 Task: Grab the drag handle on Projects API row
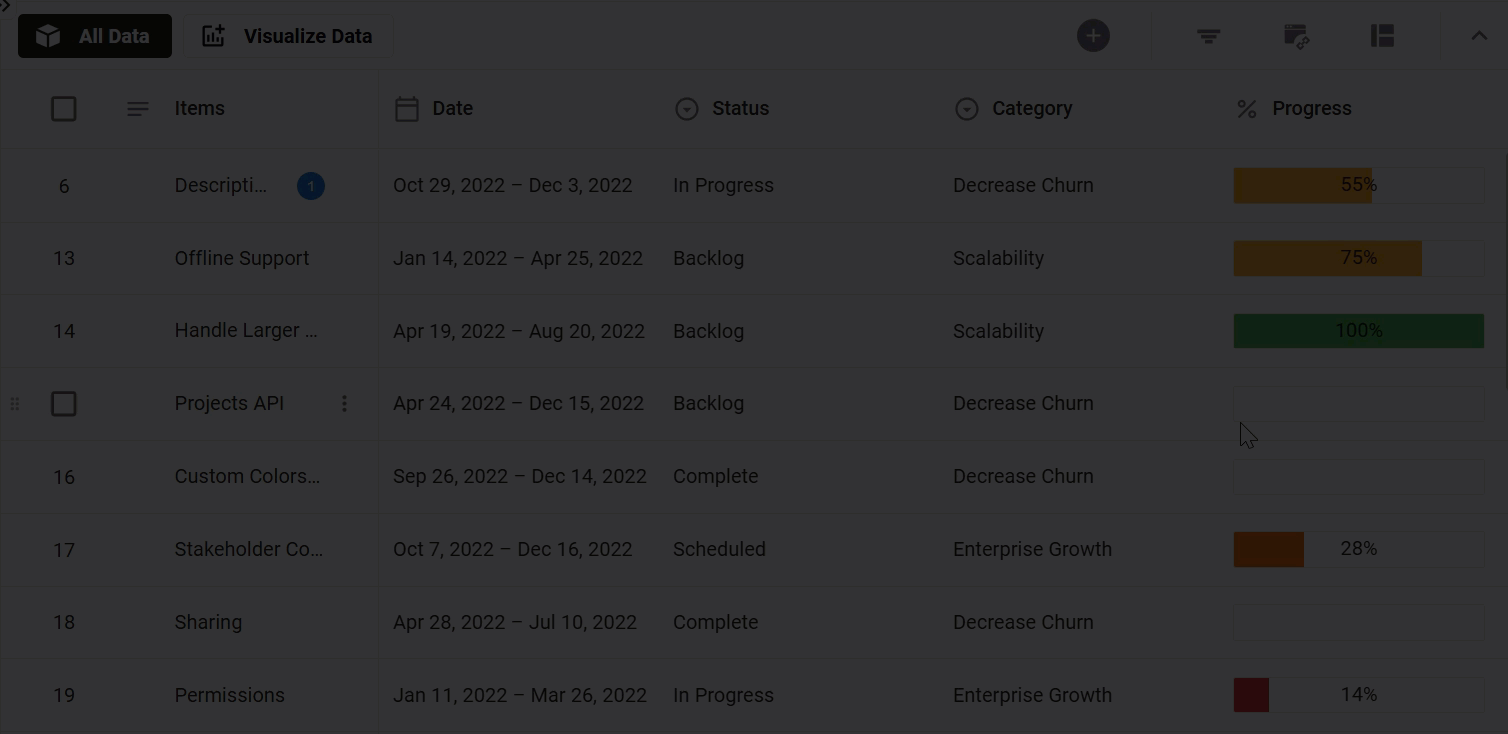pyautogui.click(x=15, y=403)
